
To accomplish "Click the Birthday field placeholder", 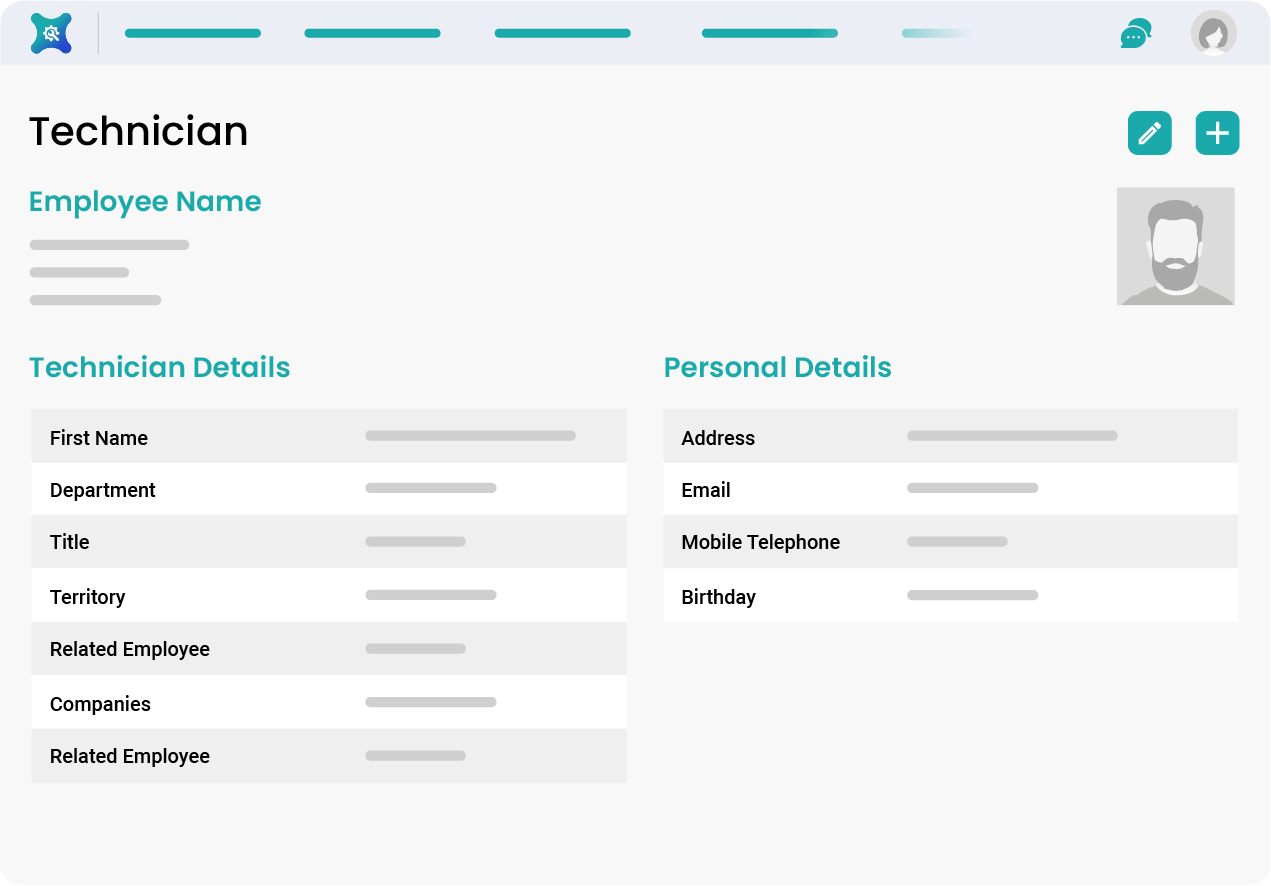I will (972, 594).
